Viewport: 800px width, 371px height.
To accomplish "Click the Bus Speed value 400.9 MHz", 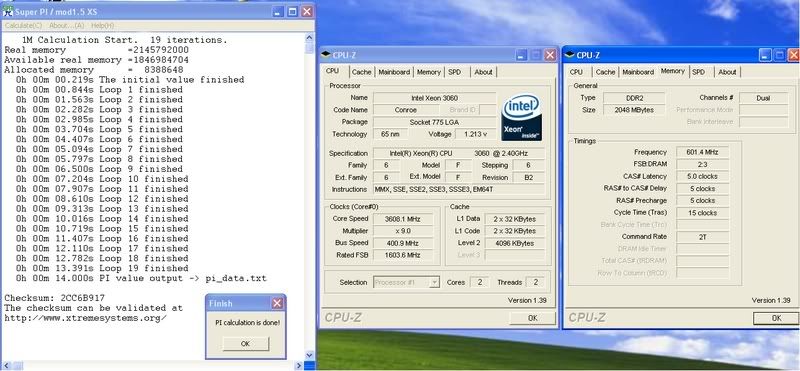I will point(403,243).
